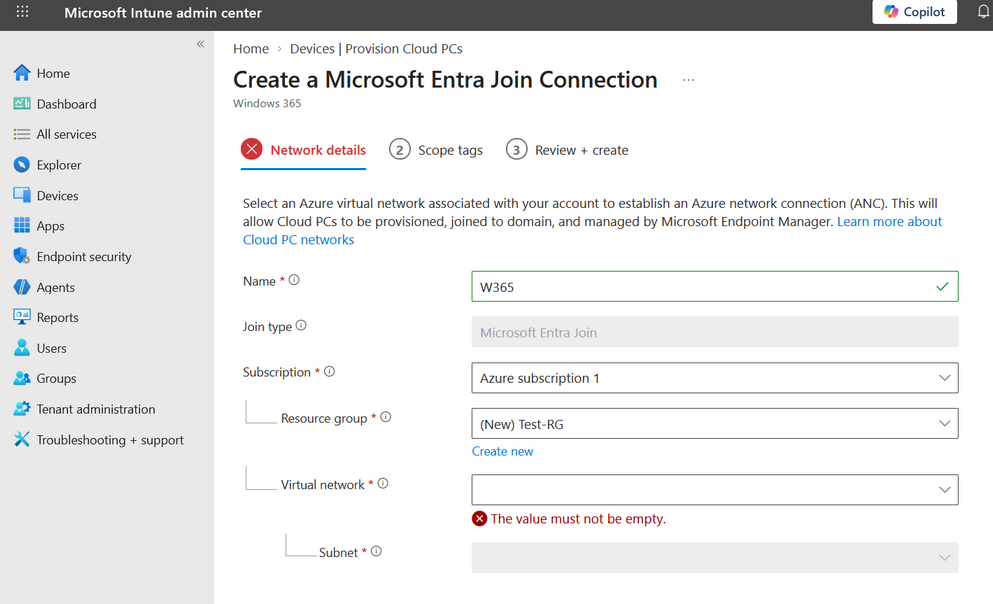Open the Subnet dropdown
The height and width of the screenshot is (604, 993).
pos(714,558)
